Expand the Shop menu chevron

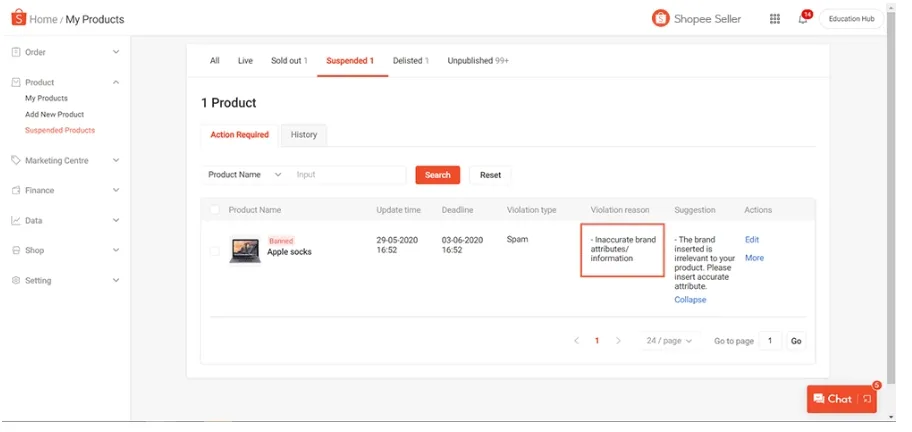[116, 250]
